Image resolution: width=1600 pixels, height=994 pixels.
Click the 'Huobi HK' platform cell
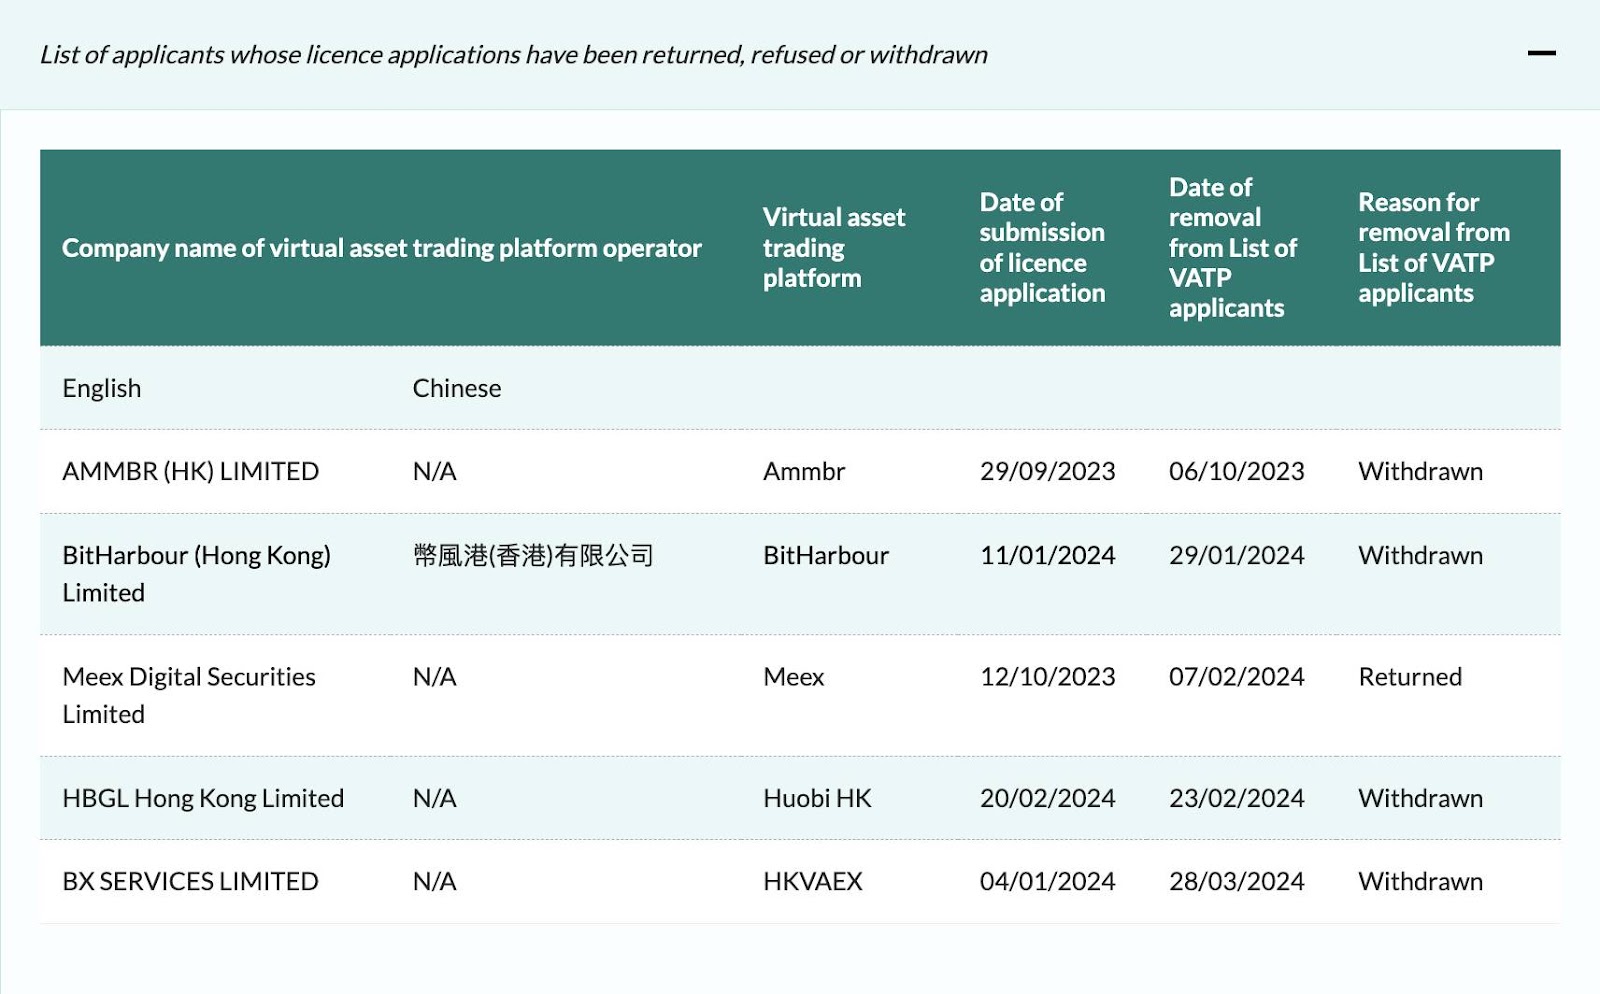pos(817,798)
